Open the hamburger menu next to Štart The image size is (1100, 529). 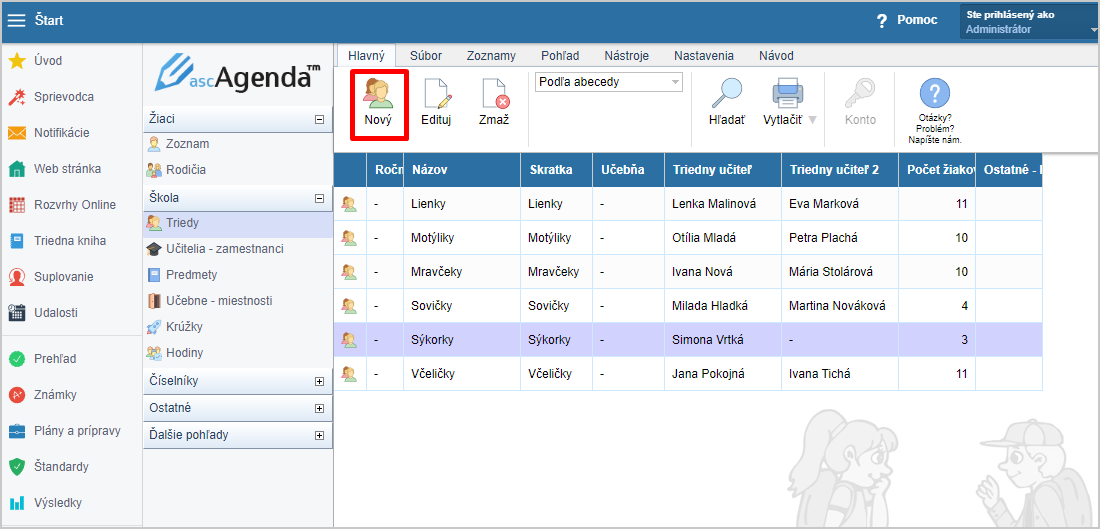[x=16, y=20]
